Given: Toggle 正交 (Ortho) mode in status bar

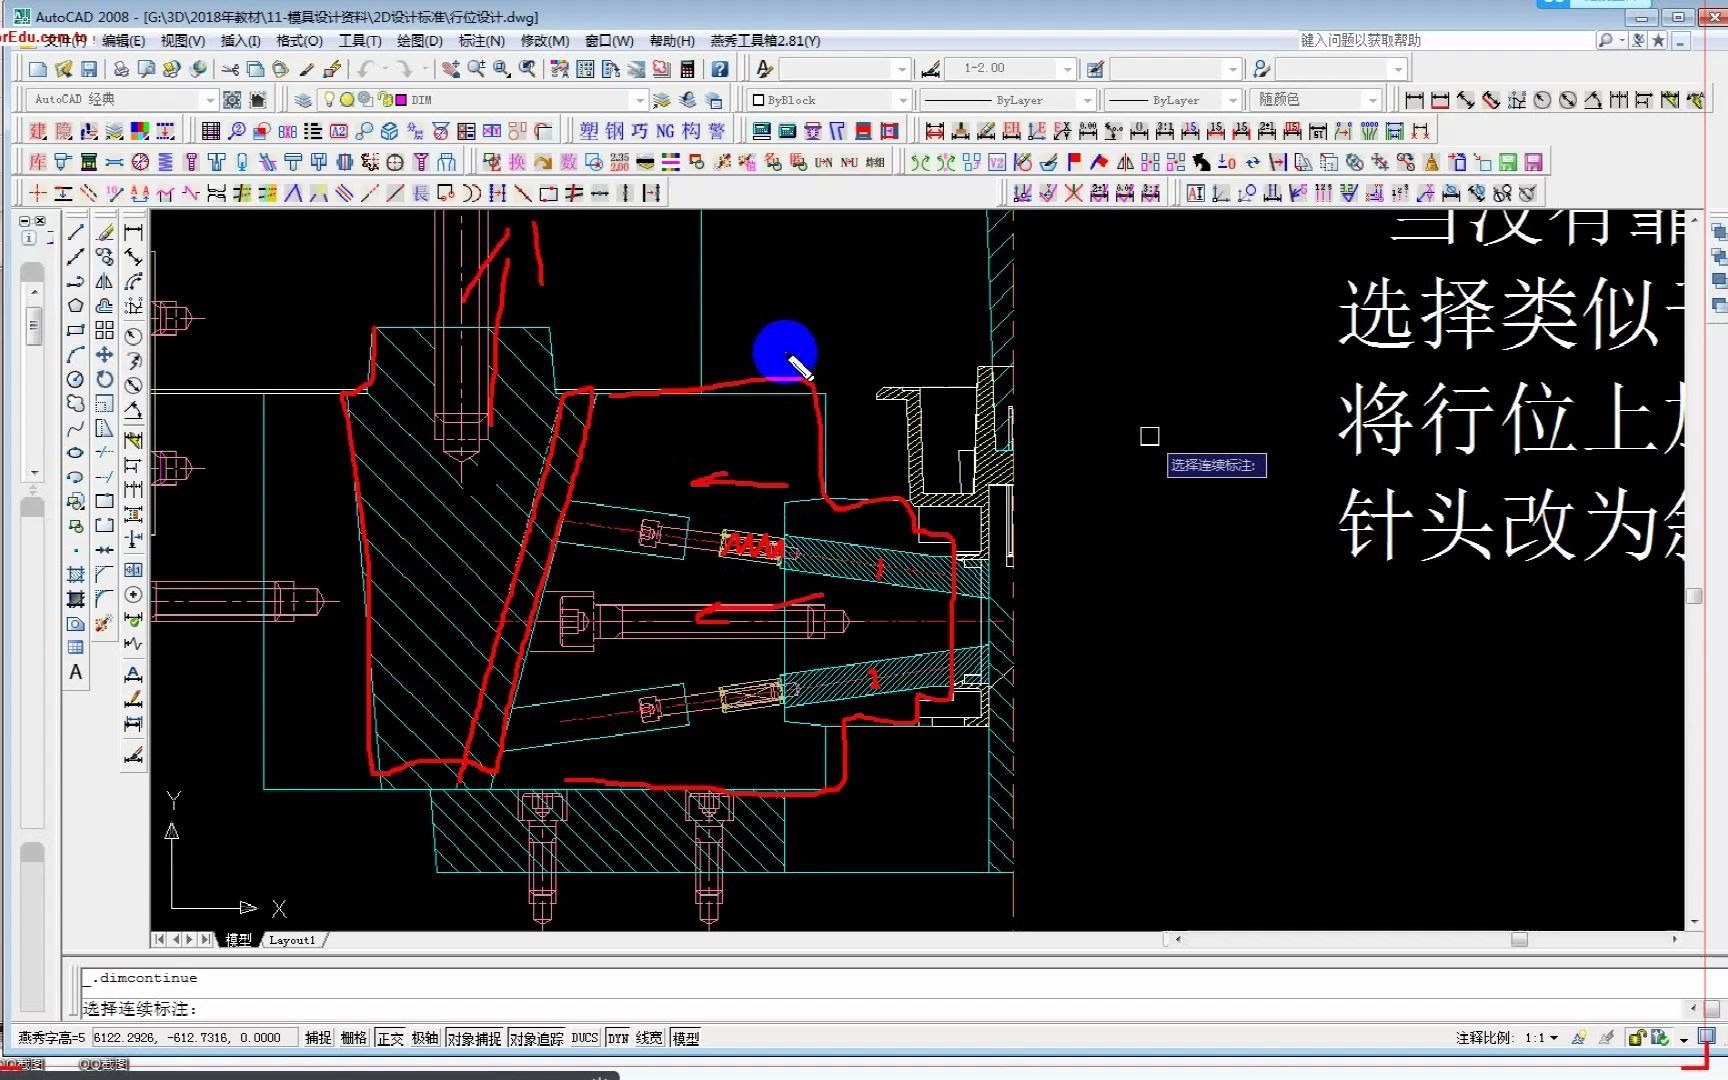Looking at the screenshot, I should [388, 1037].
